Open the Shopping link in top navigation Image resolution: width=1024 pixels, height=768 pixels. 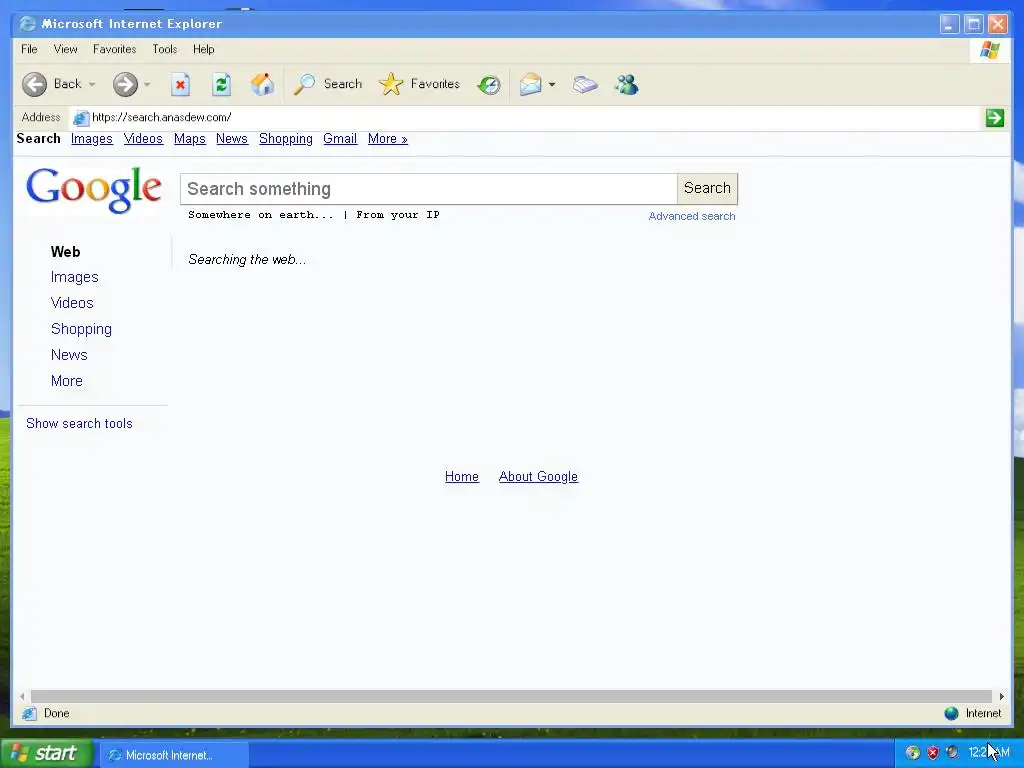pos(285,139)
